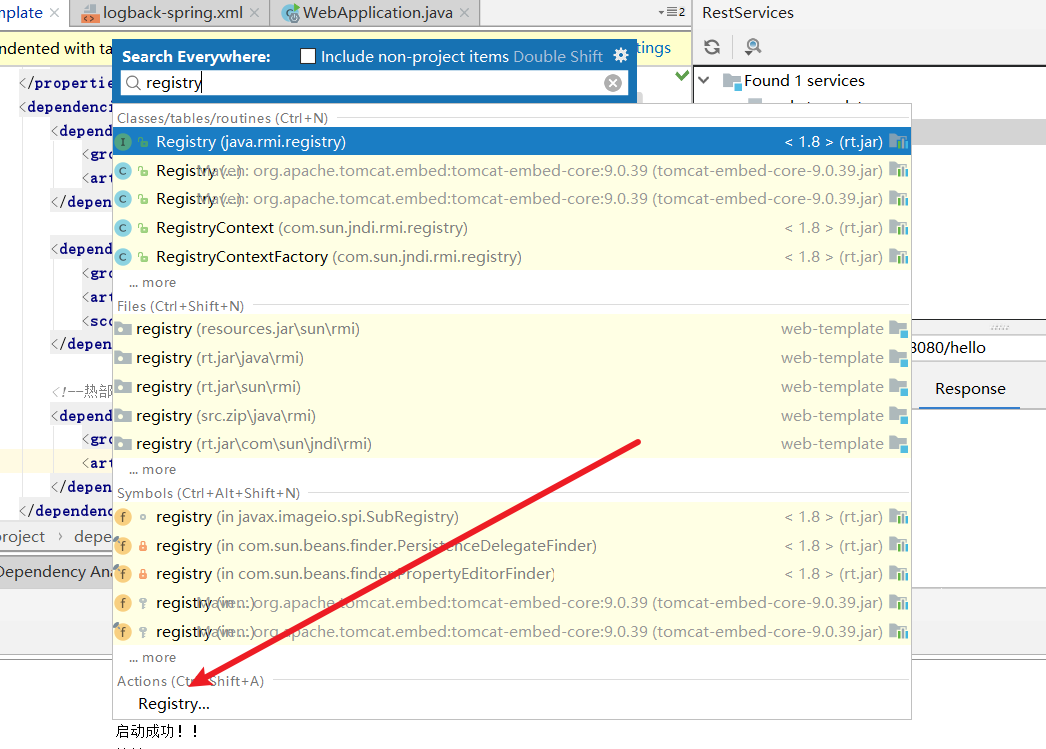The width and height of the screenshot is (1046, 749).
Task: Clear the registry search text
Action: point(613,83)
